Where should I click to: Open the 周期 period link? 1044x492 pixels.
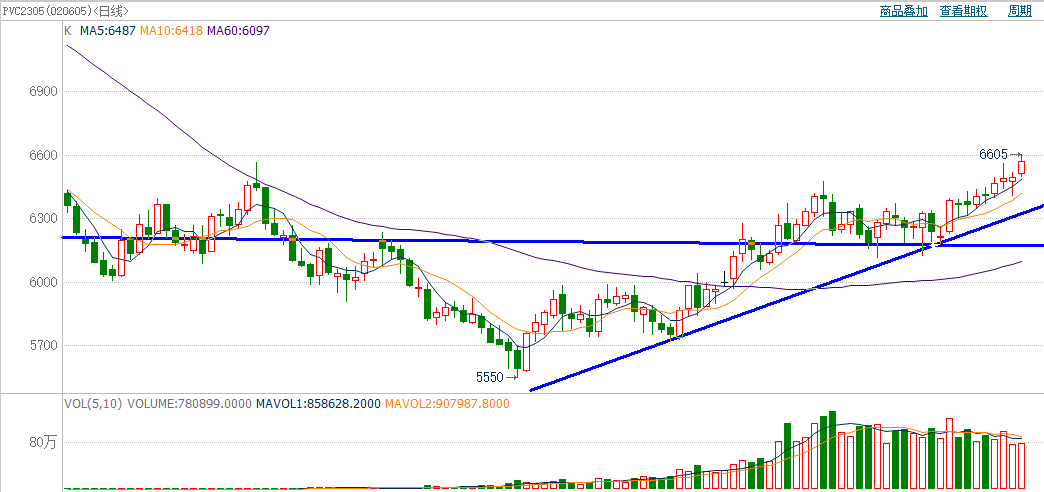pyautogui.click(x=1020, y=11)
